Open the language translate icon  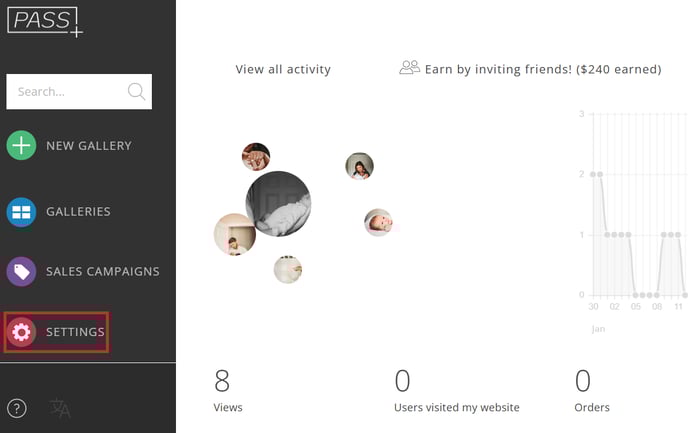point(59,408)
